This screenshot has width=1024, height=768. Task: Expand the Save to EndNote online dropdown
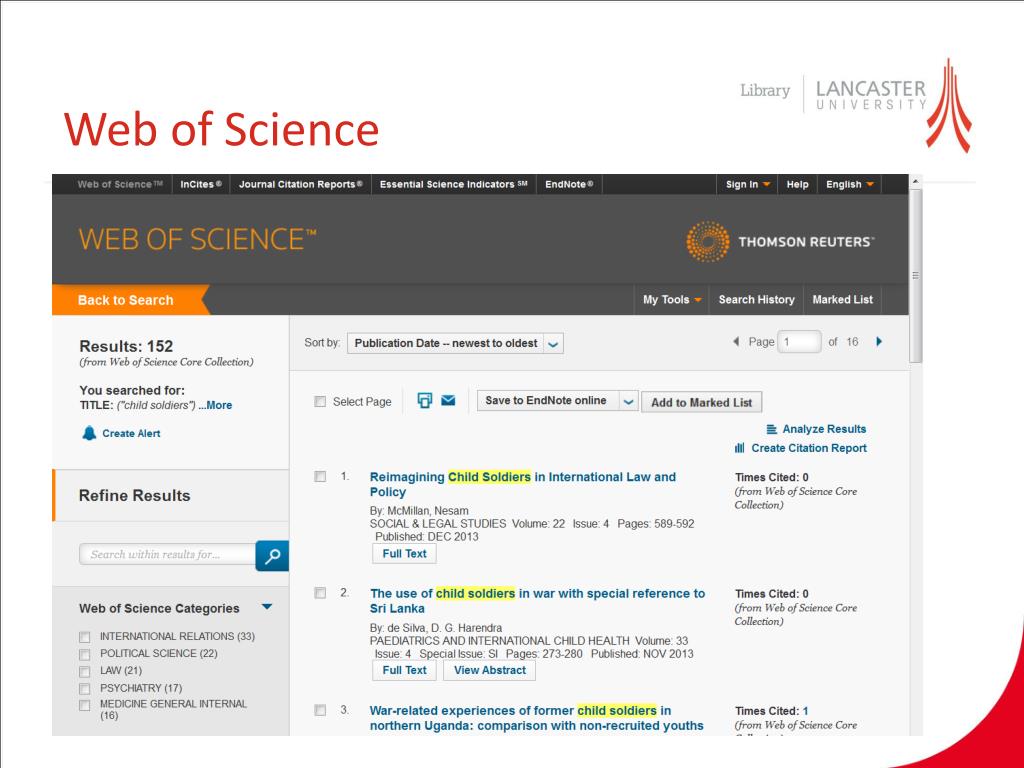coord(628,401)
